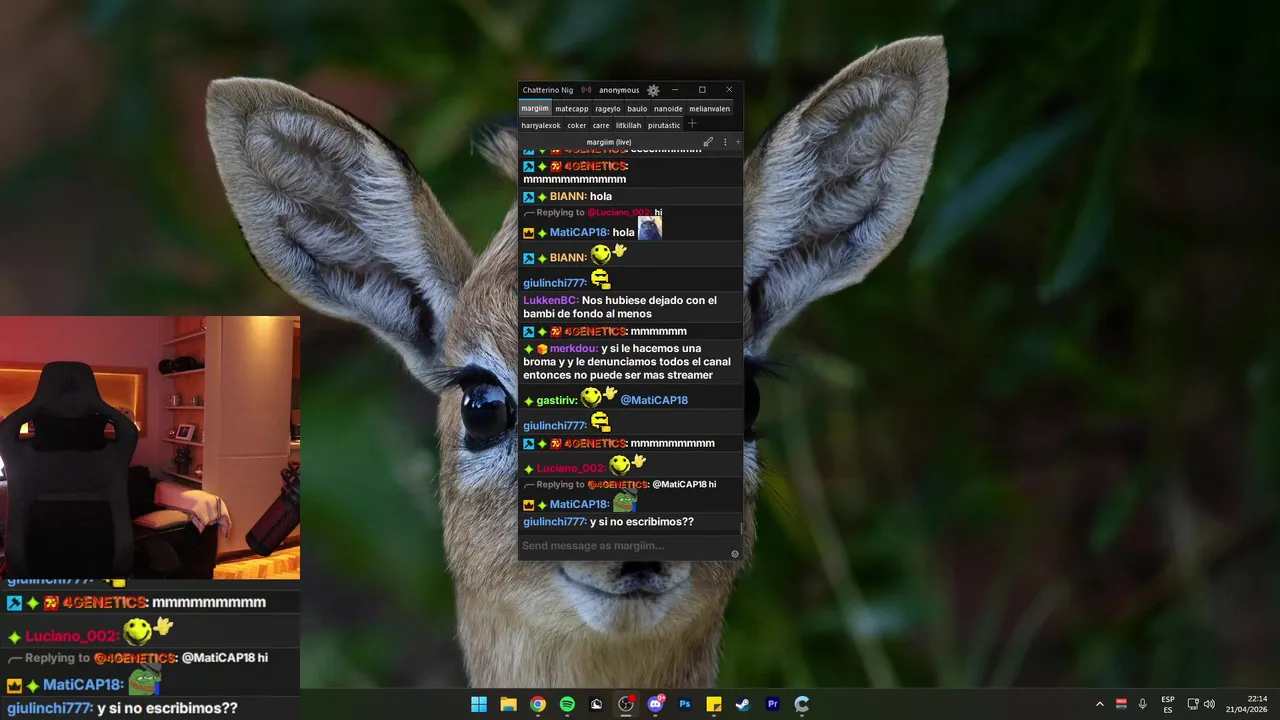Switch to the harryalexok tab
The height and width of the screenshot is (720, 1280).
541,125
